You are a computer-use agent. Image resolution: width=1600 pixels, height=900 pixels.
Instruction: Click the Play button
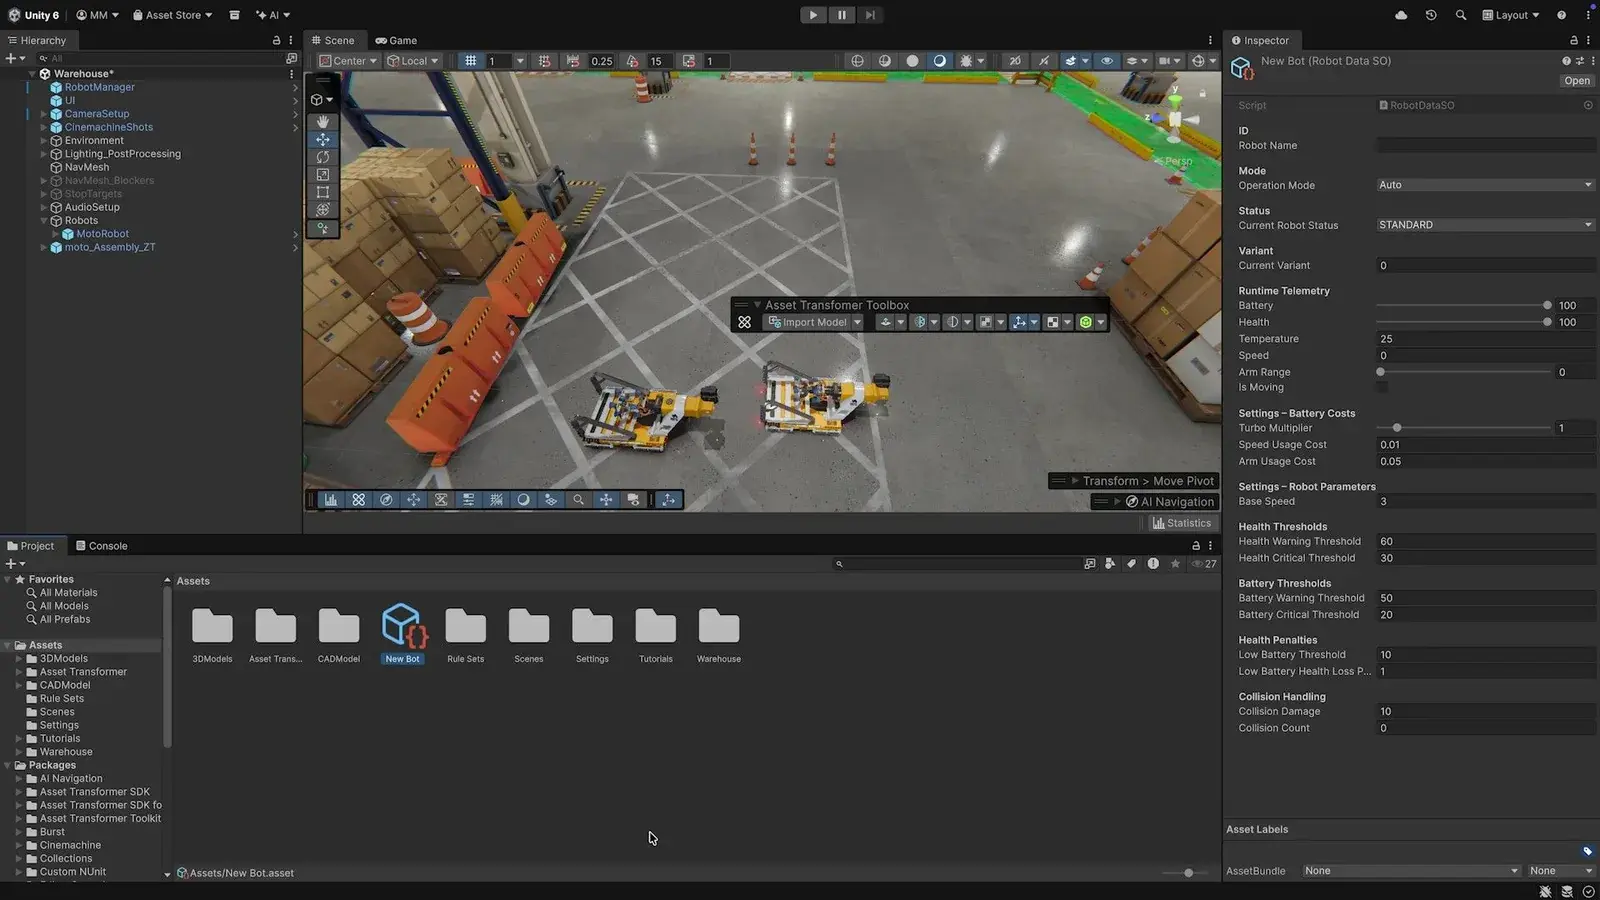813,15
